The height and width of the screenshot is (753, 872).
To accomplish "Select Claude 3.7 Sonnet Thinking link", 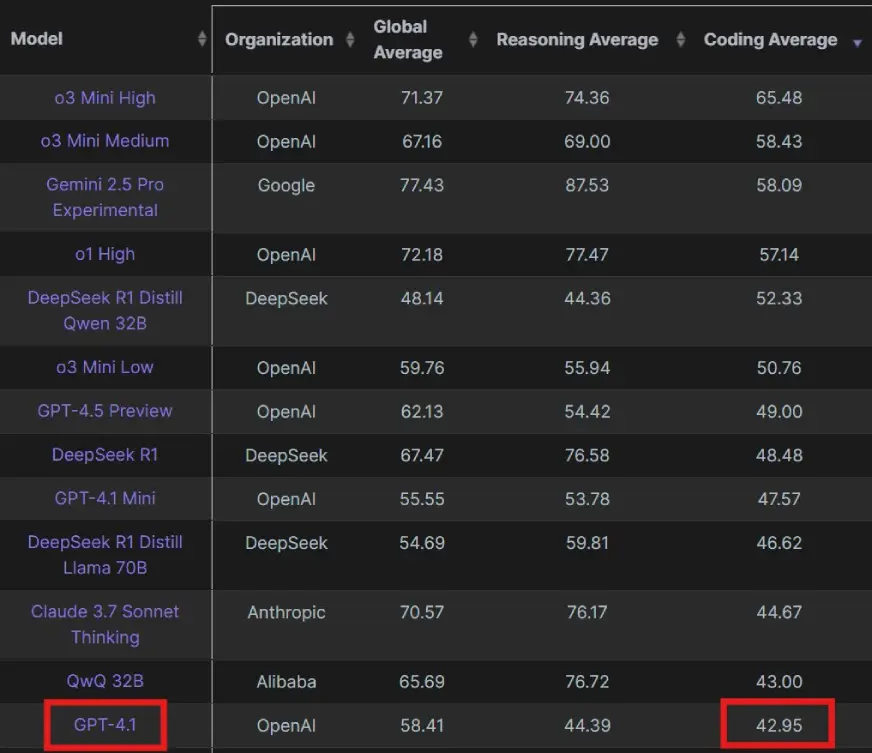I will (x=105, y=624).
